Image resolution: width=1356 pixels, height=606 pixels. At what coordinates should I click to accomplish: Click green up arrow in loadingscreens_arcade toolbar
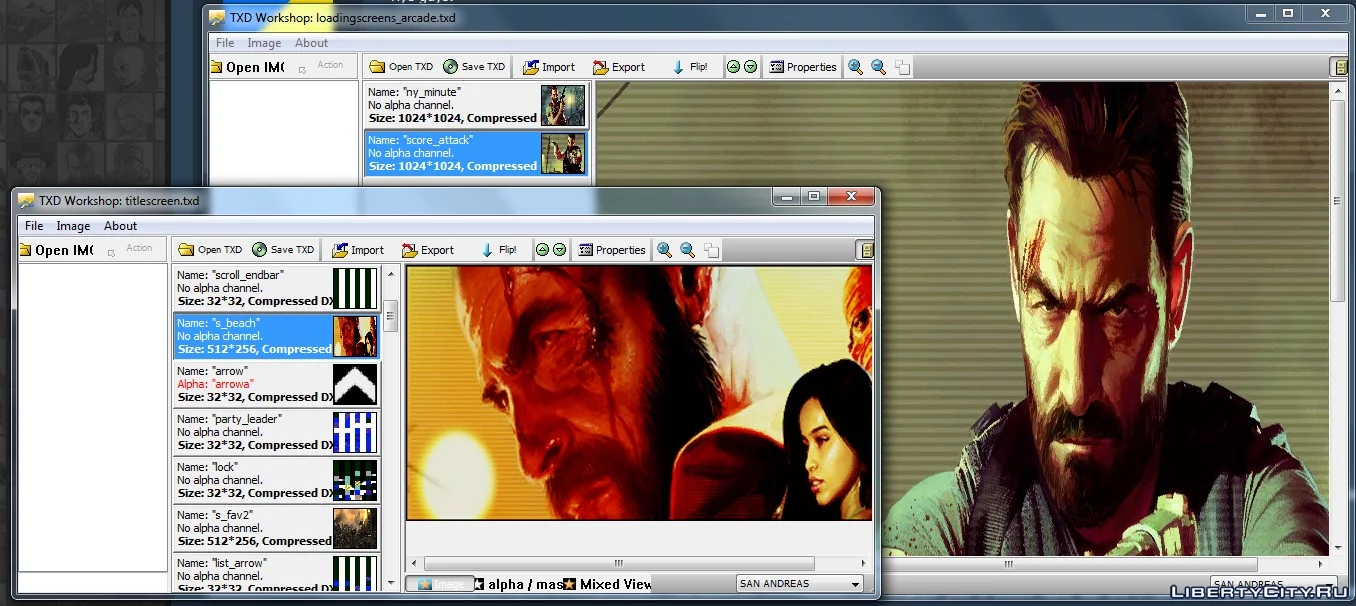coord(733,67)
